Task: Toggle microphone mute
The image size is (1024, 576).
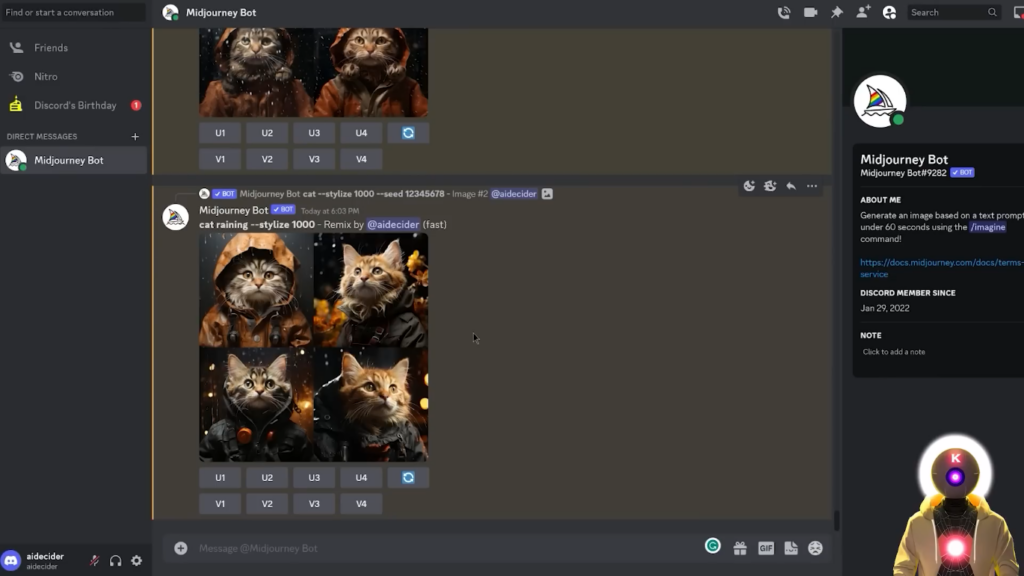Action: (94, 560)
